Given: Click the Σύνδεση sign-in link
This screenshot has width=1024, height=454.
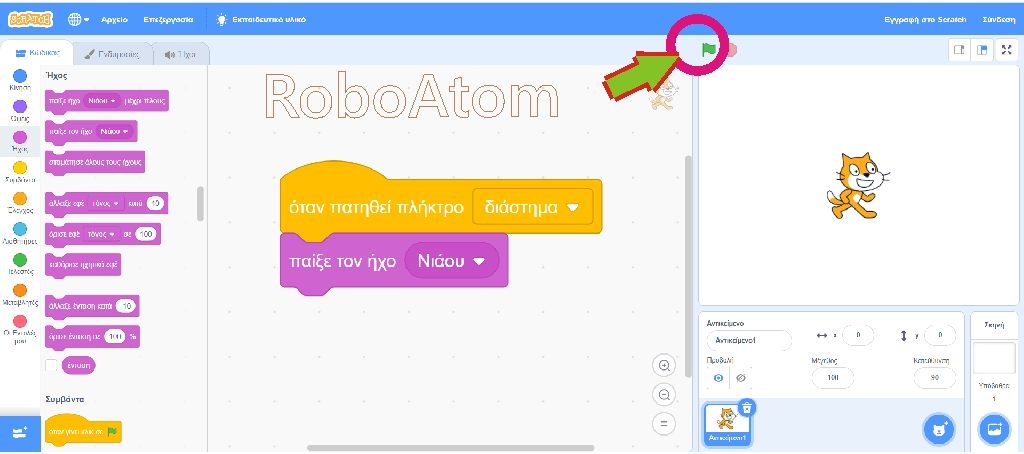Looking at the screenshot, I should coord(999,20).
